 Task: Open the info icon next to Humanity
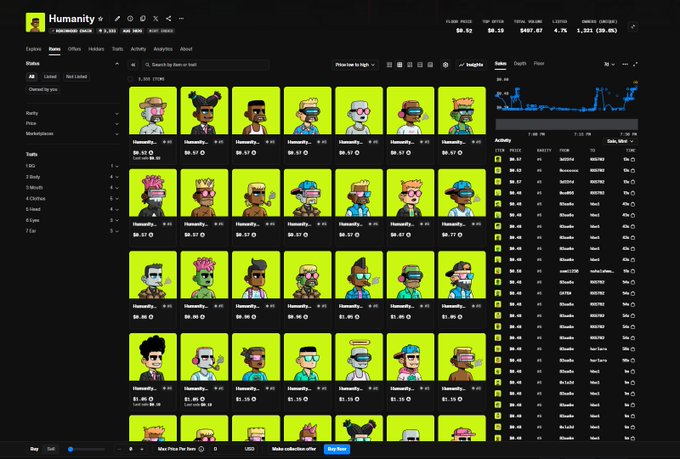tap(130, 19)
